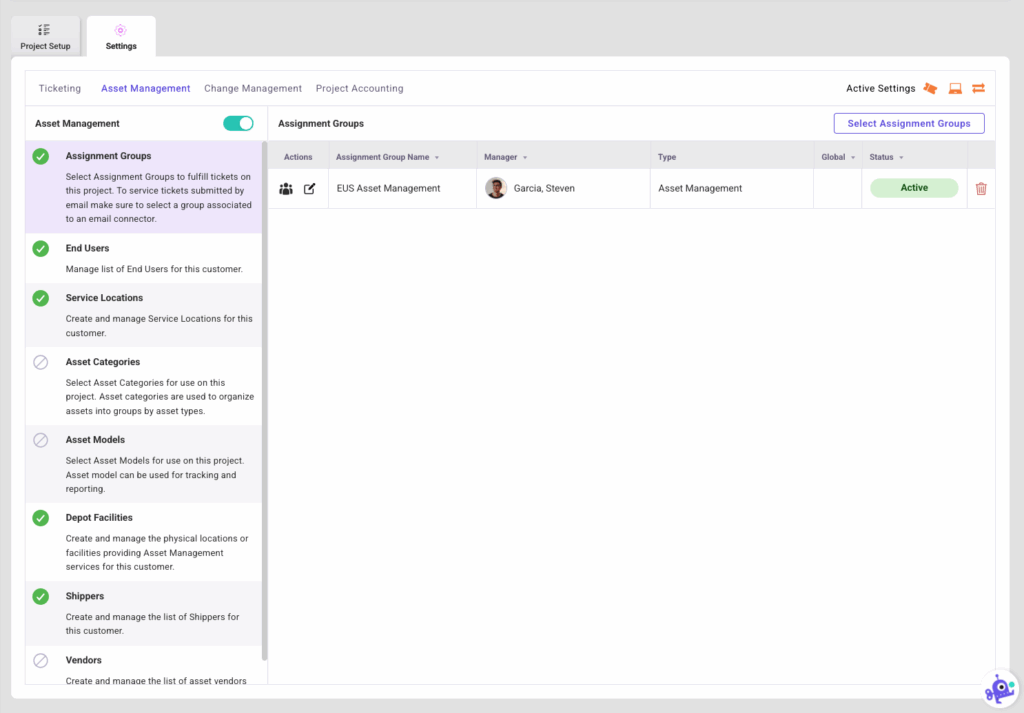Click the disabled circle icon beside Asset Categories
This screenshot has width=1024, height=713.
41,363
